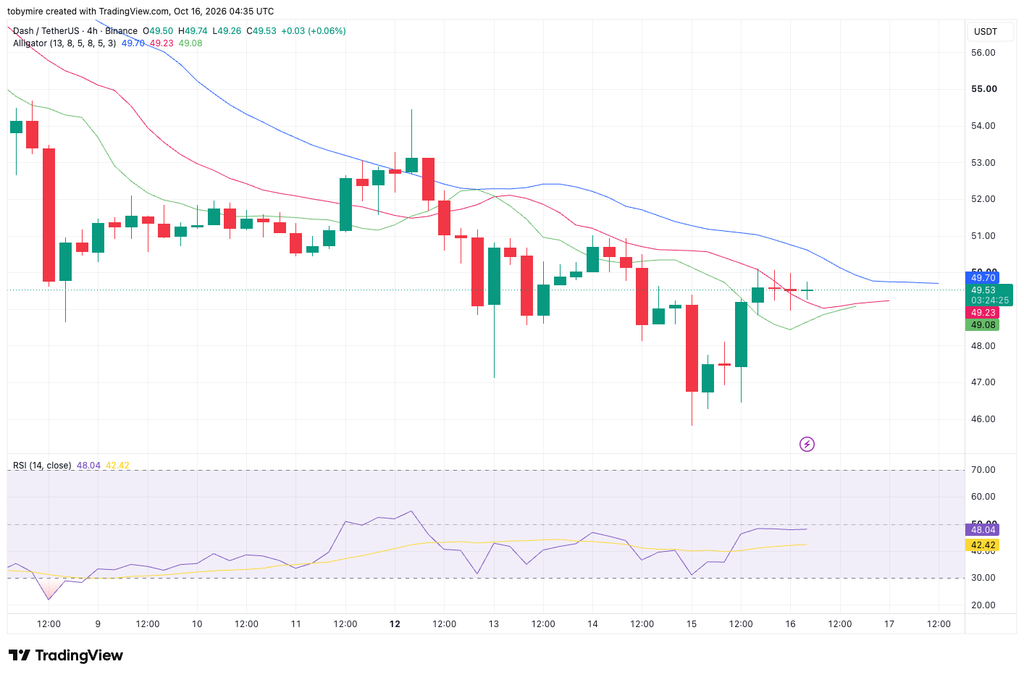Click the 30.00 RSI axis label
This screenshot has width=1024, height=677.
click(983, 578)
